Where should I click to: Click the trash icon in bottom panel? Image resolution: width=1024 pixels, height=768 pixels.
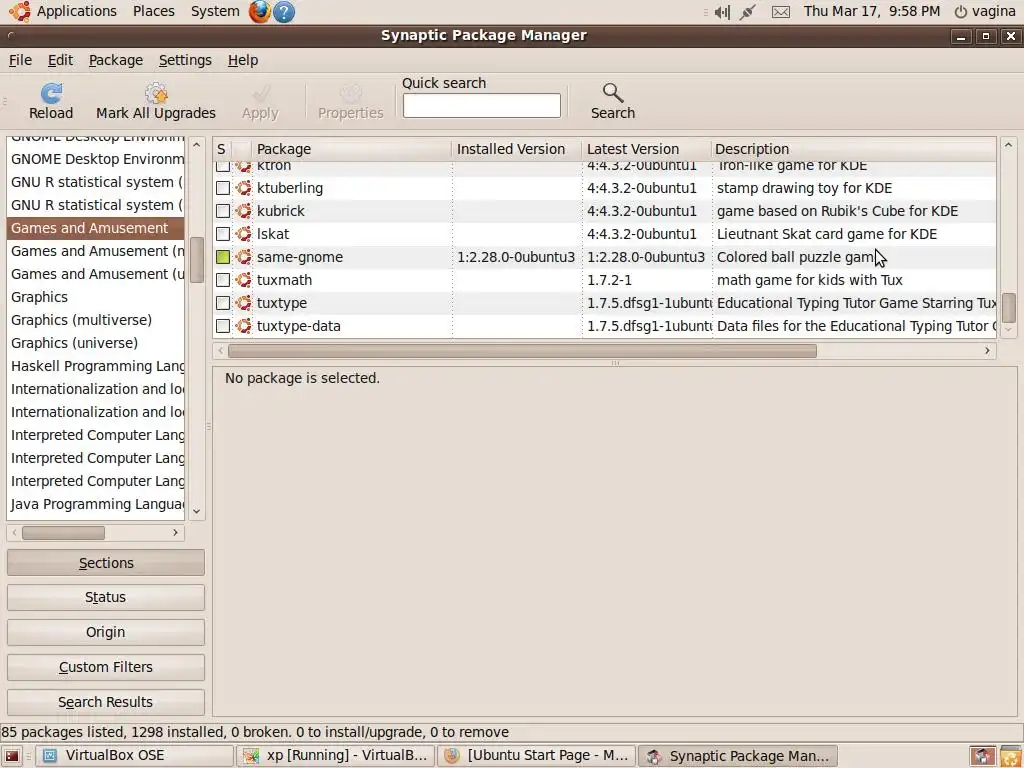1010,756
